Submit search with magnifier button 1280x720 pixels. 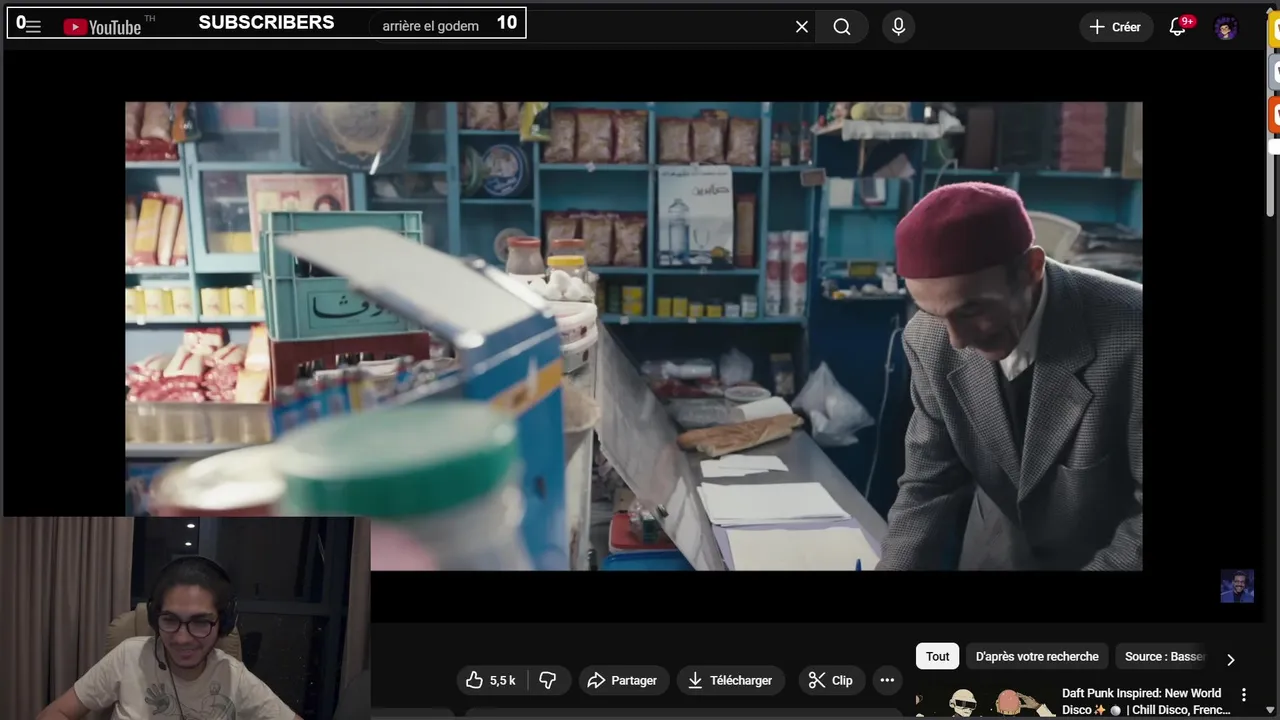coord(842,27)
